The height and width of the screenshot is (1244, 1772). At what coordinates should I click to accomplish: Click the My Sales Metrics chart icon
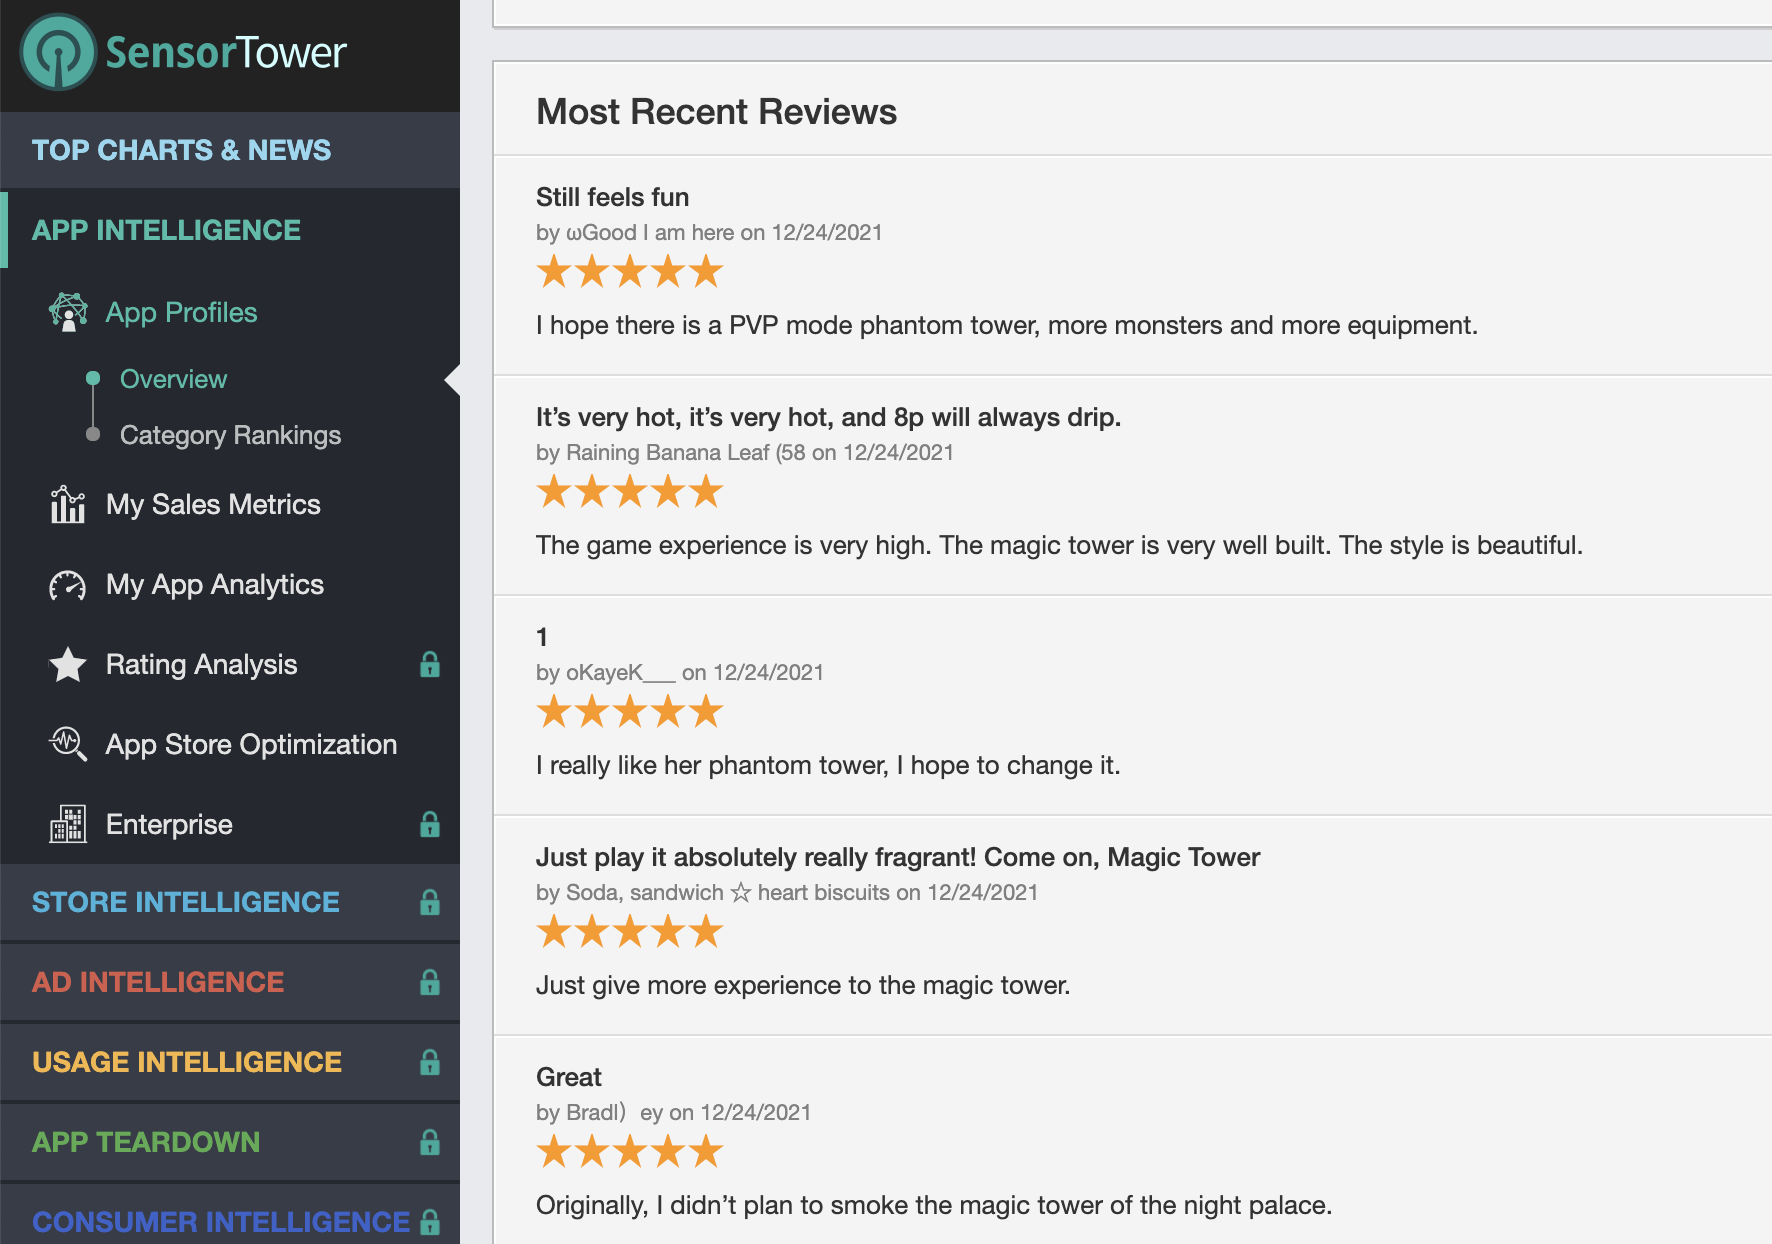[x=68, y=505]
